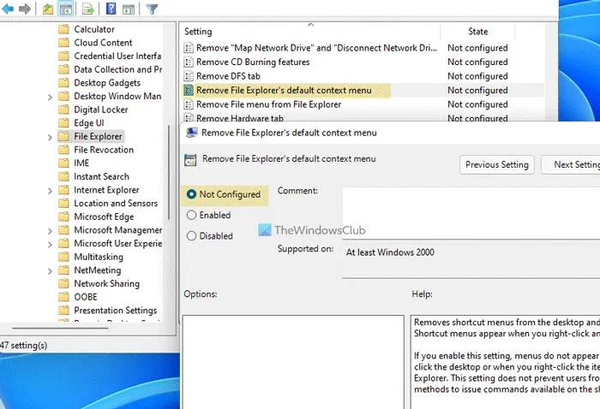The width and height of the screenshot is (600, 409).
Task: Click the Edge UI folder icon
Action: pyautogui.click(x=64, y=123)
